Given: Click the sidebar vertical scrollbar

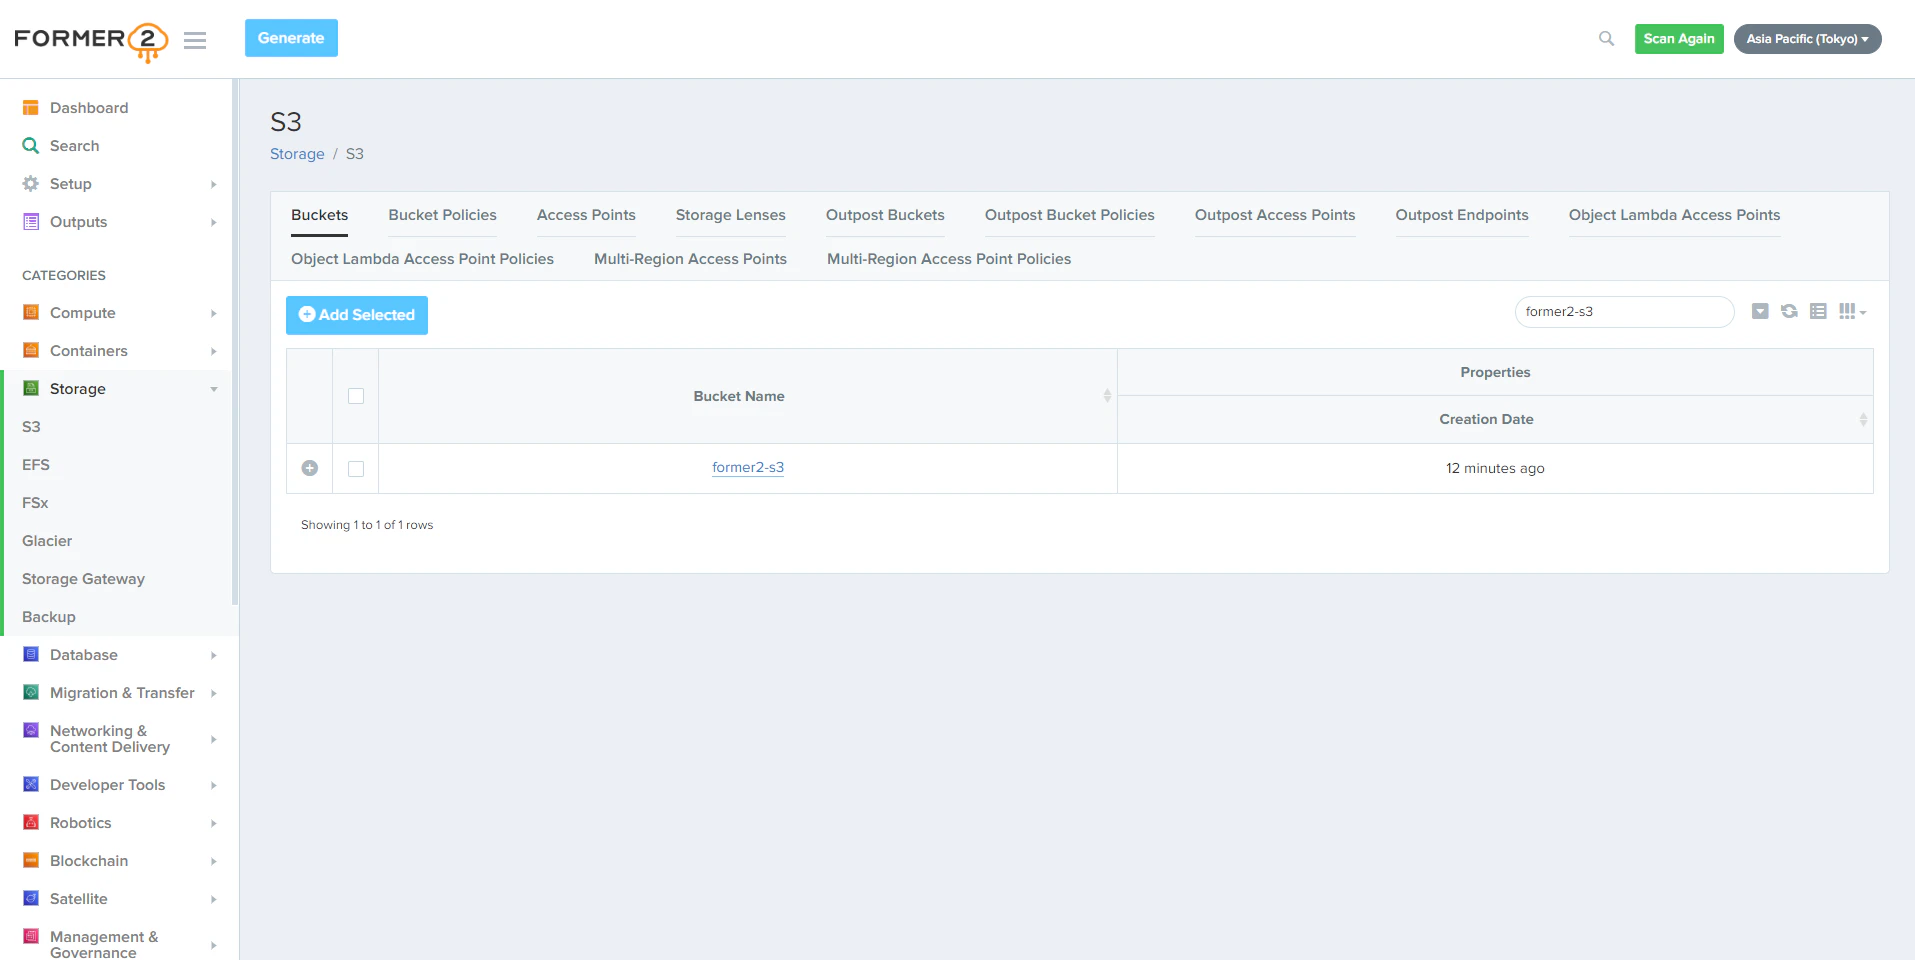Looking at the screenshot, I should pyautogui.click(x=235, y=342).
